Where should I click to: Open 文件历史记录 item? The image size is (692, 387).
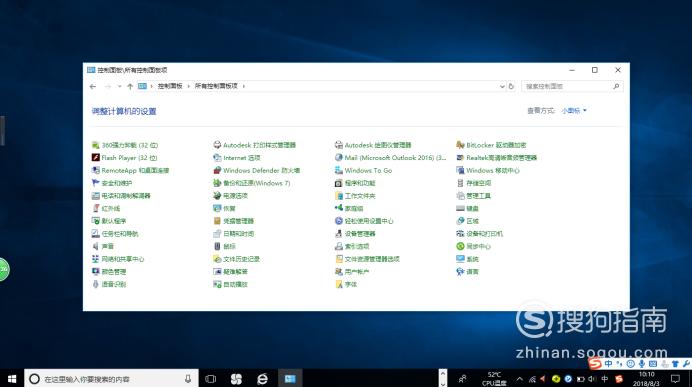[237, 259]
